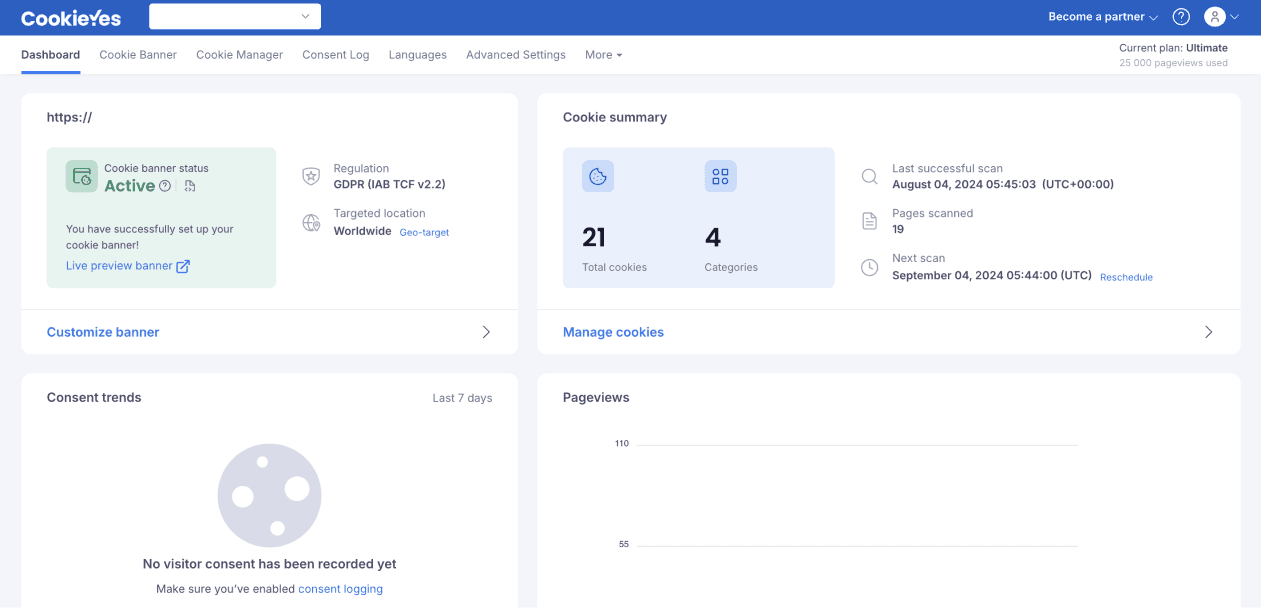This screenshot has width=1261, height=608.
Task: Click the 4 Categories number
Action: (x=713, y=237)
